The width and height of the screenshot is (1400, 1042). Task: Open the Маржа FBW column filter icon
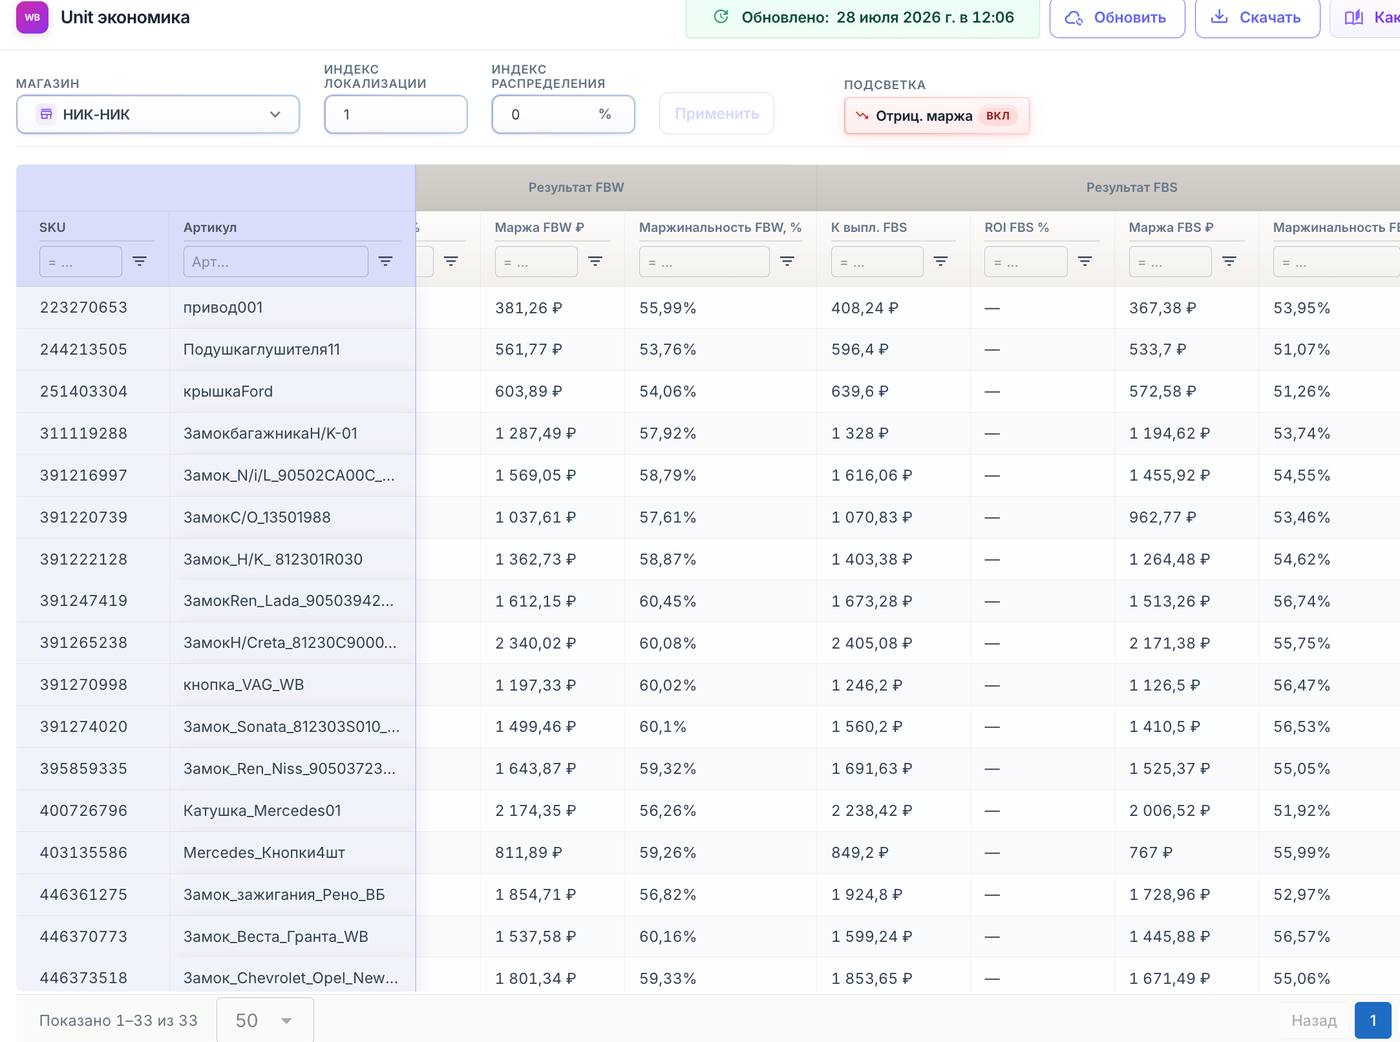(x=595, y=261)
